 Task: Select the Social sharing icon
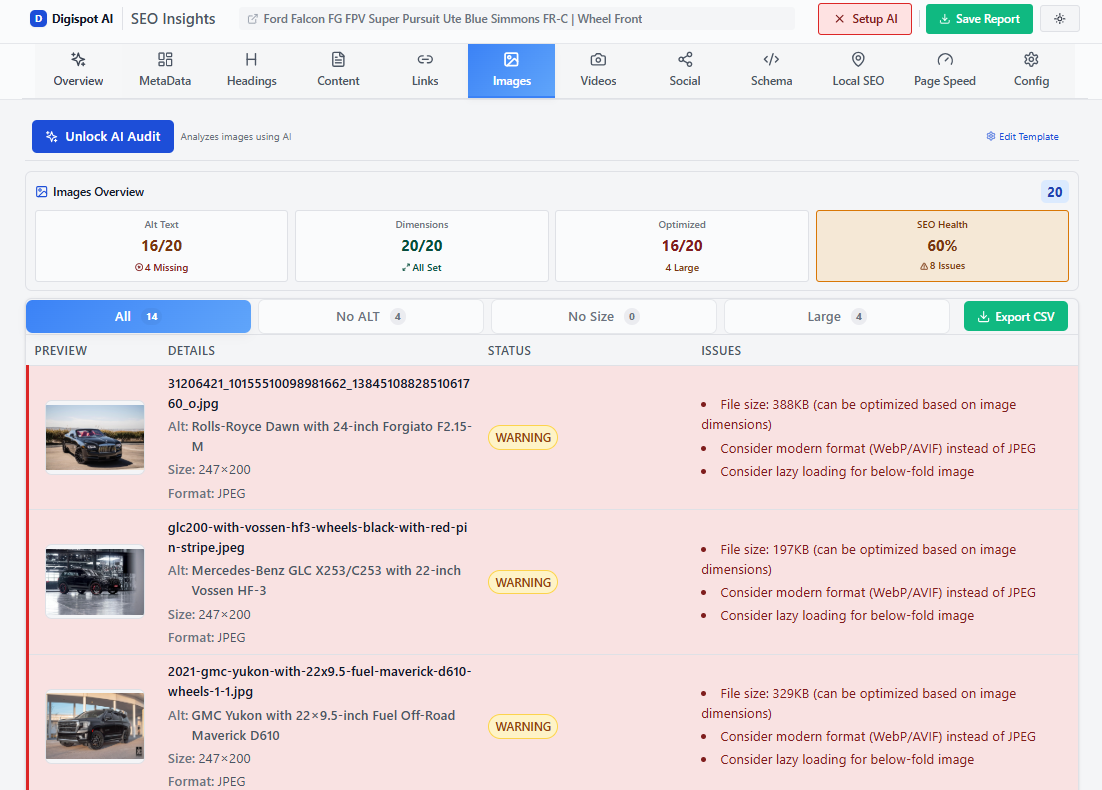pyautogui.click(x=684, y=60)
